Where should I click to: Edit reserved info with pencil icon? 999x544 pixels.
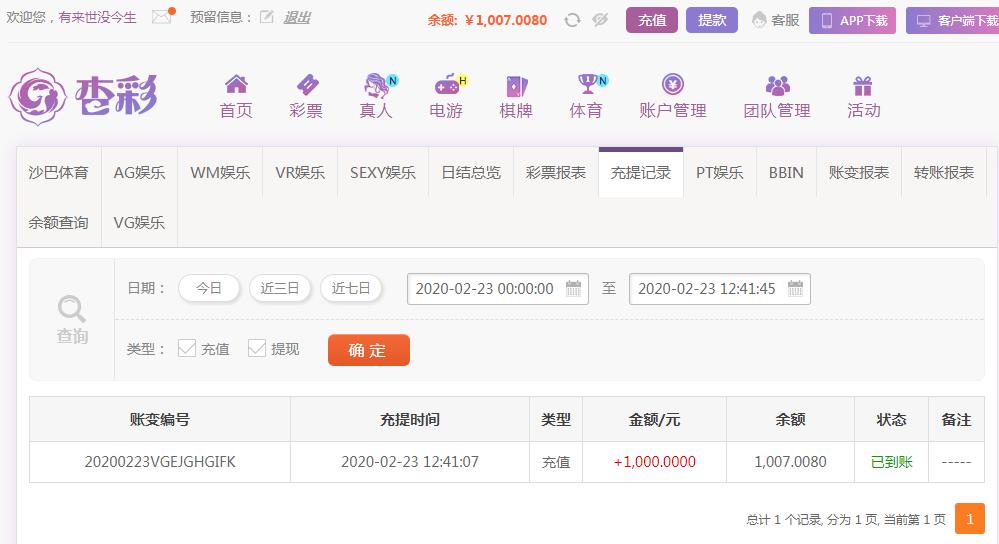267,17
